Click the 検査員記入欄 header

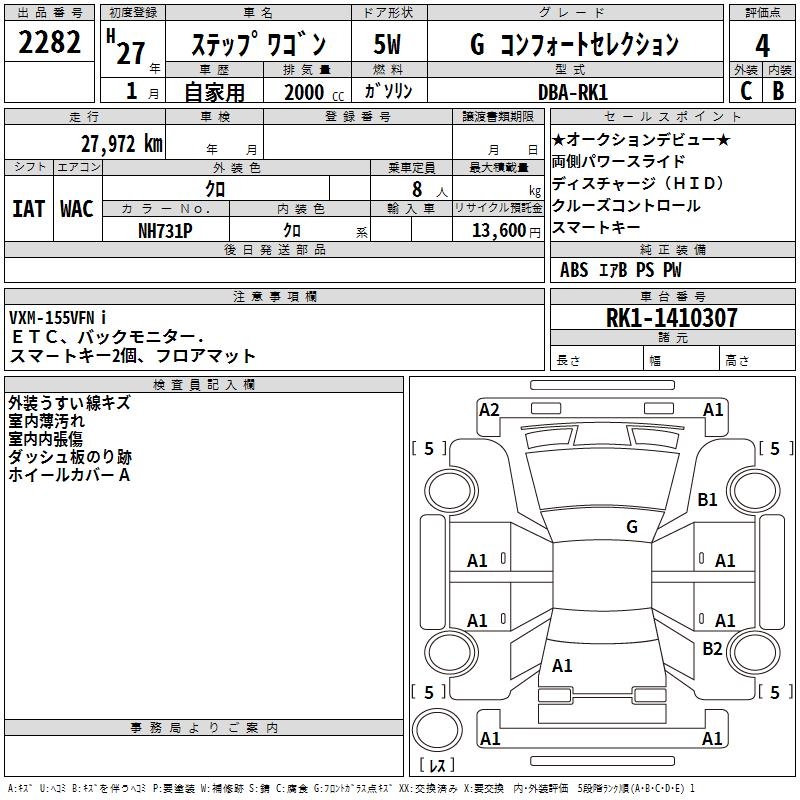coord(204,385)
